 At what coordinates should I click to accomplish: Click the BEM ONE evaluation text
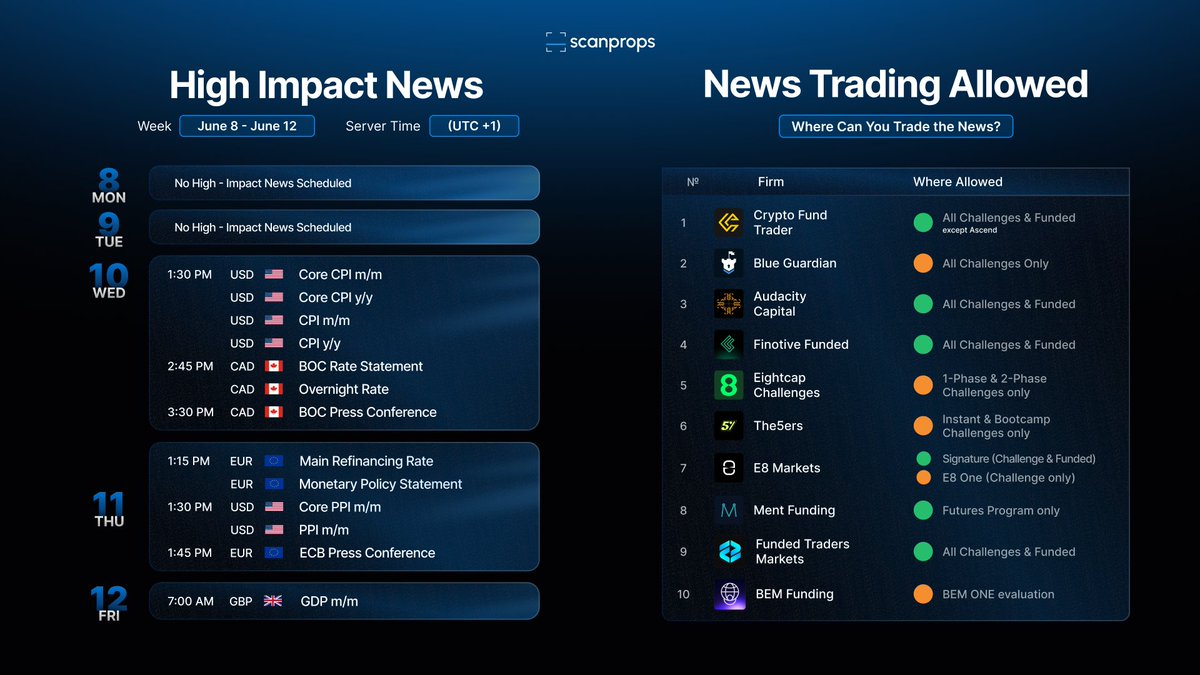coord(998,594)
